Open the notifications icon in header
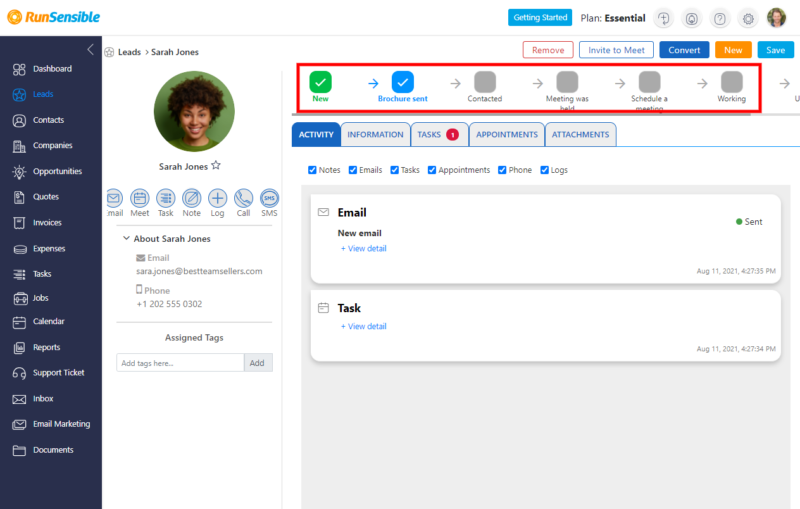Image resolution: width=800 pixels, height=509 pixels. pos(692,19)
